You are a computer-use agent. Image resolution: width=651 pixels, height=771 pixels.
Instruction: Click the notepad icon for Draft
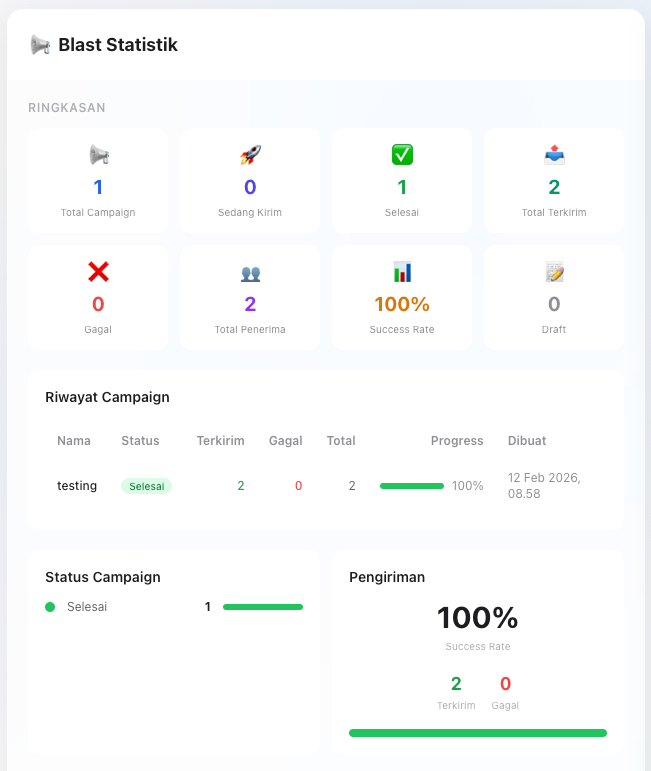point(554,272)
